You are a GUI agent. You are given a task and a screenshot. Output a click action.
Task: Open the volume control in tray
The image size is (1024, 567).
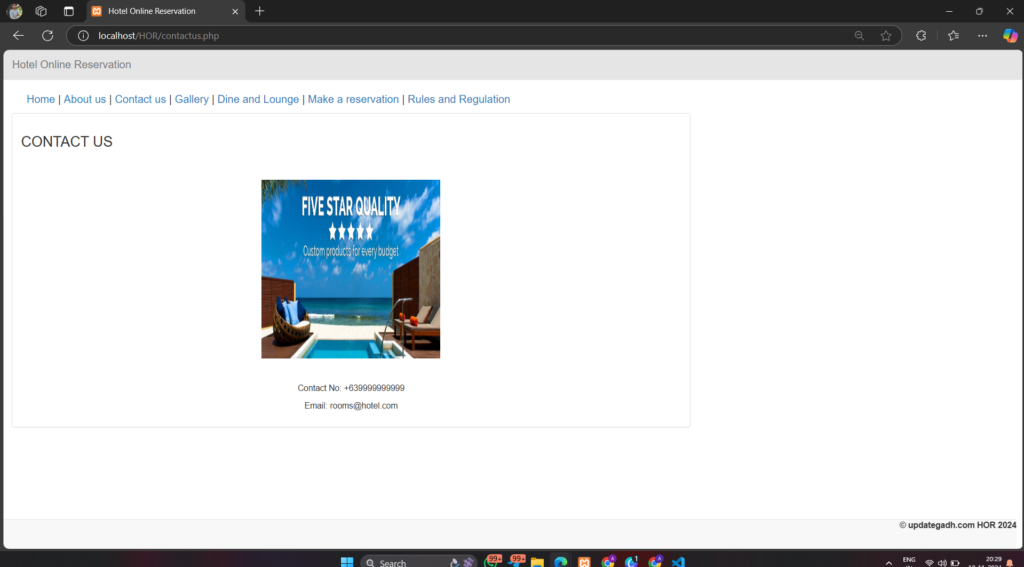942,562
